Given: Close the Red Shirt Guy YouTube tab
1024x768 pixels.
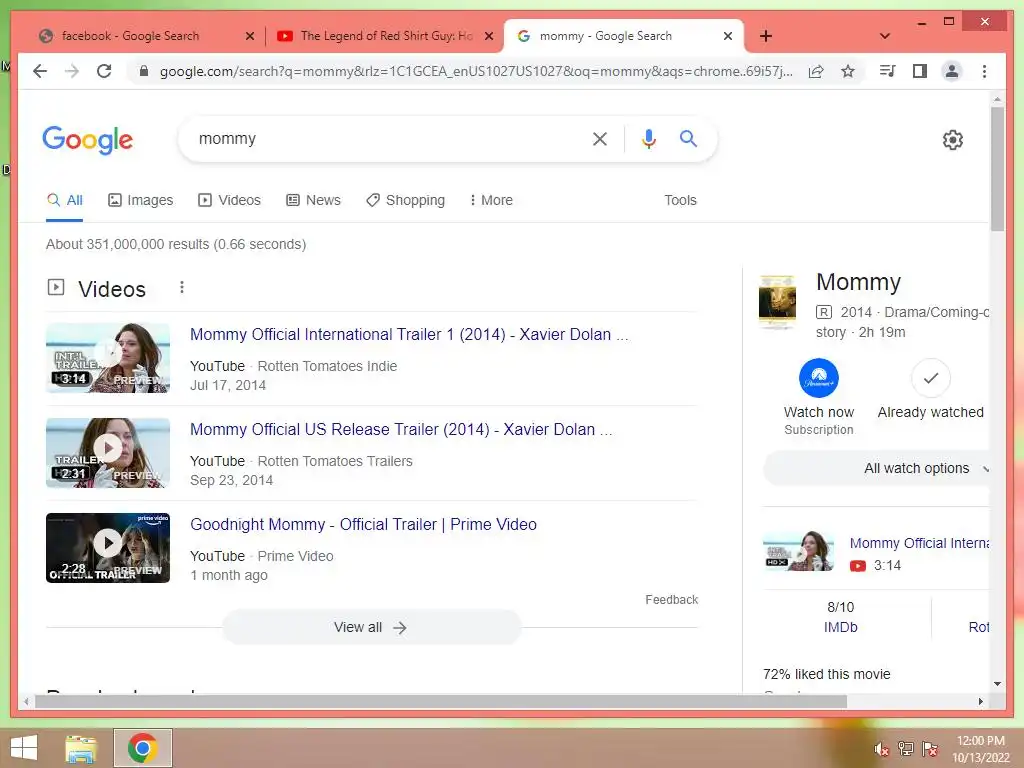Looking at the screenshot, I should tap(488, 36).
